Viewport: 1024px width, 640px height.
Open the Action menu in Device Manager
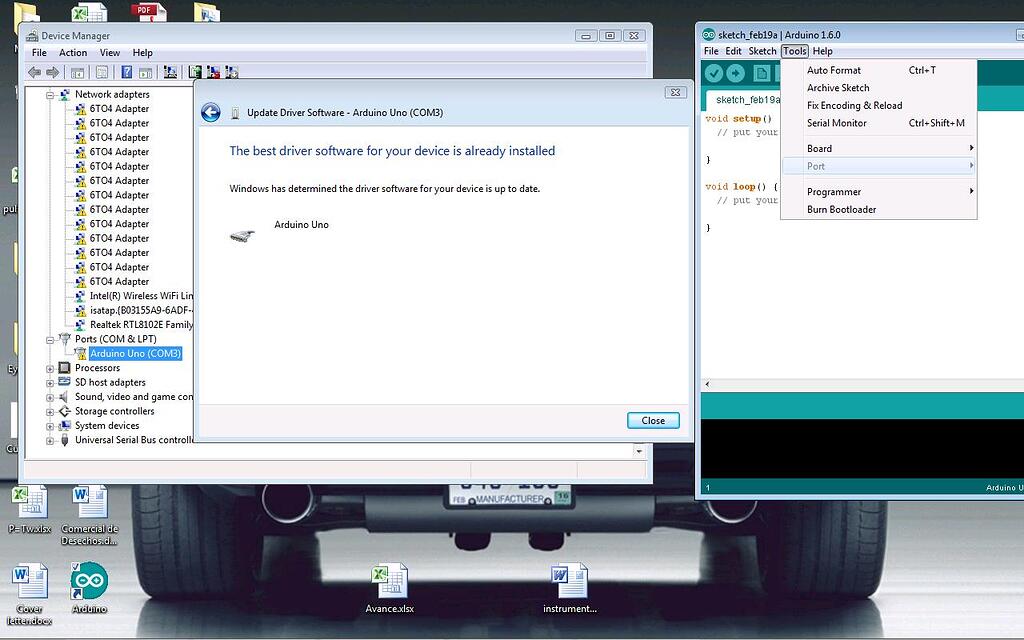(x=73, y=53)
